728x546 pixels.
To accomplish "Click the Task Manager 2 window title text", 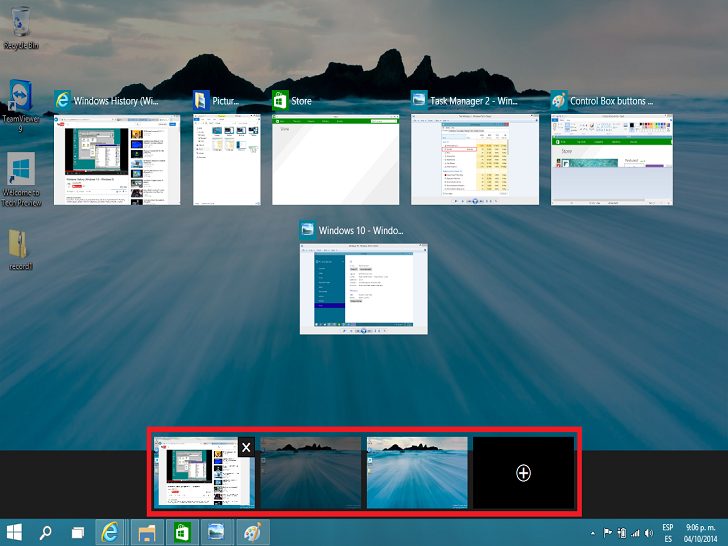I will (474, 101).
